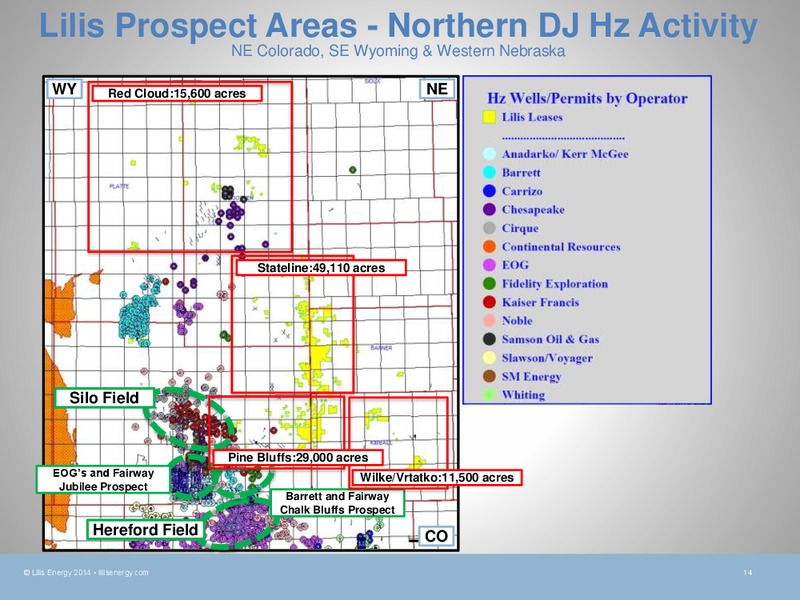Click the blue Carrizo legend circle
Screen dimensions: 800x600
click(x=489, y=191)
